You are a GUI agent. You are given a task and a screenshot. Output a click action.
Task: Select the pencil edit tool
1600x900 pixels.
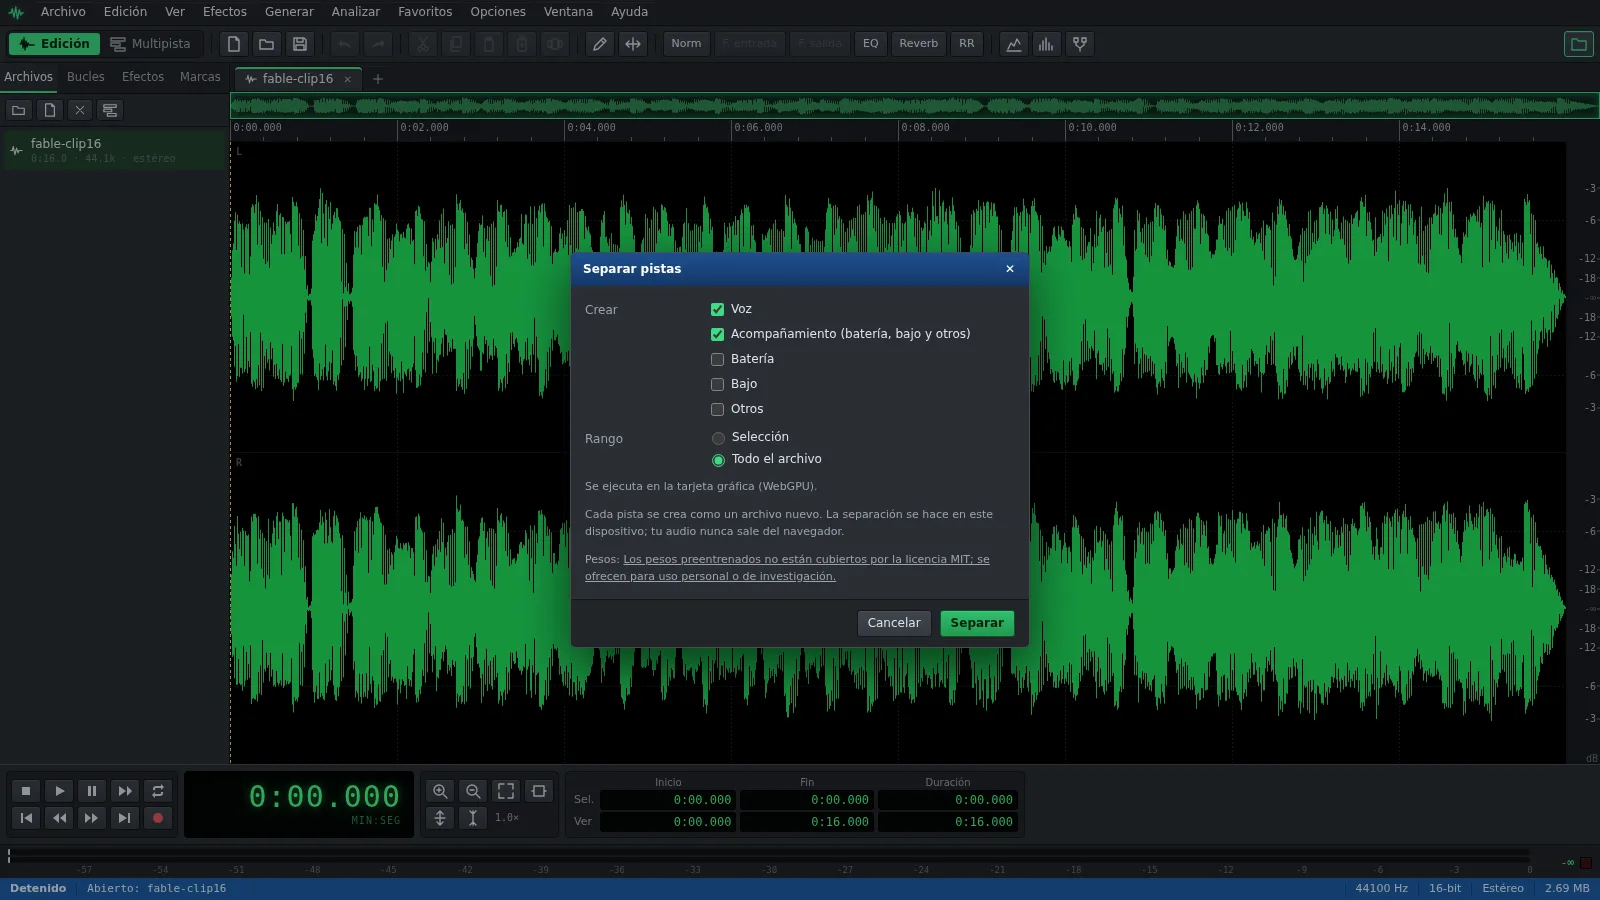pos(600,44)
